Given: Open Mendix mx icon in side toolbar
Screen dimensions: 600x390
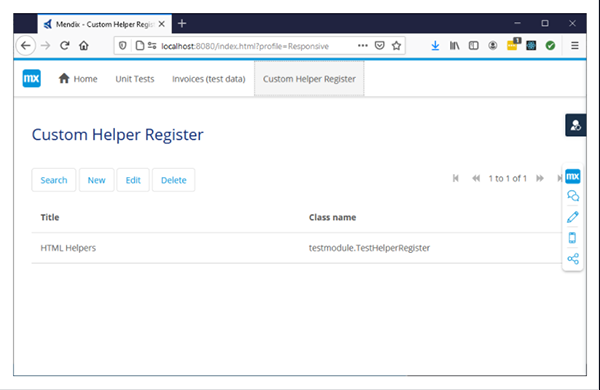Looking at the screenshot, I should point(573,176).
